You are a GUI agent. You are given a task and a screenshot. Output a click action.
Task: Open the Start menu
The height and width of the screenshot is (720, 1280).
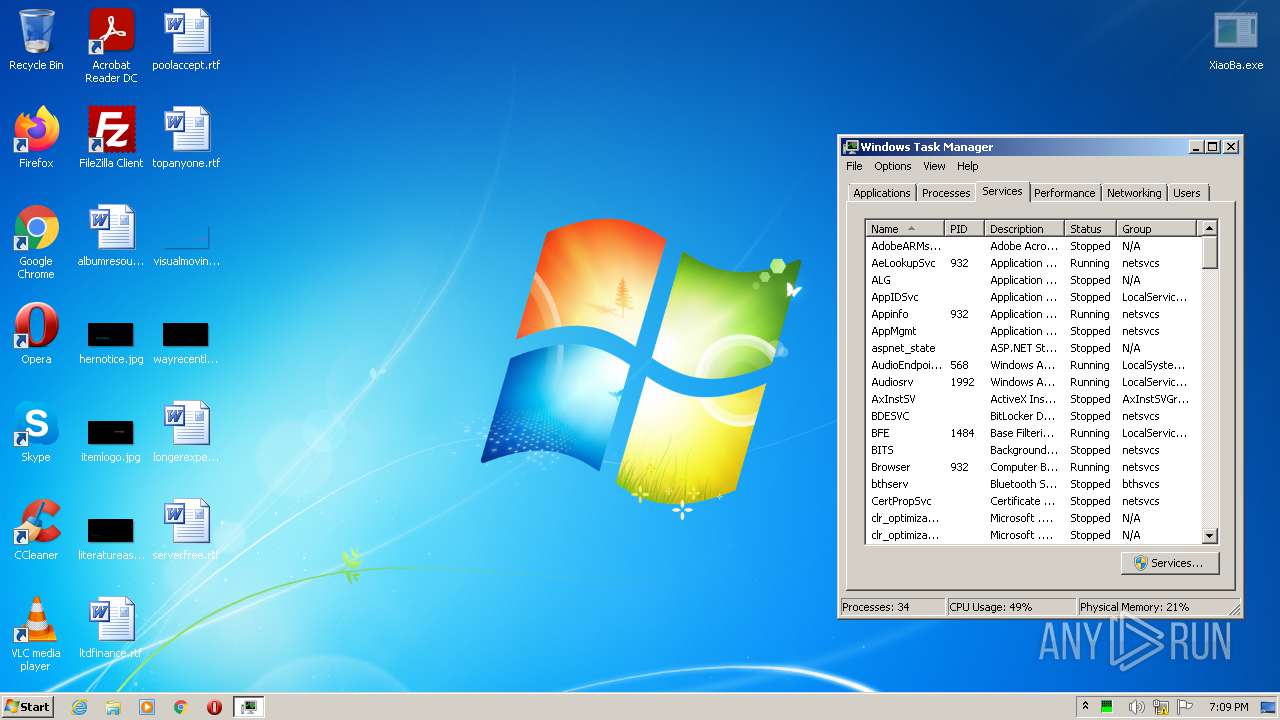point(27,706)
